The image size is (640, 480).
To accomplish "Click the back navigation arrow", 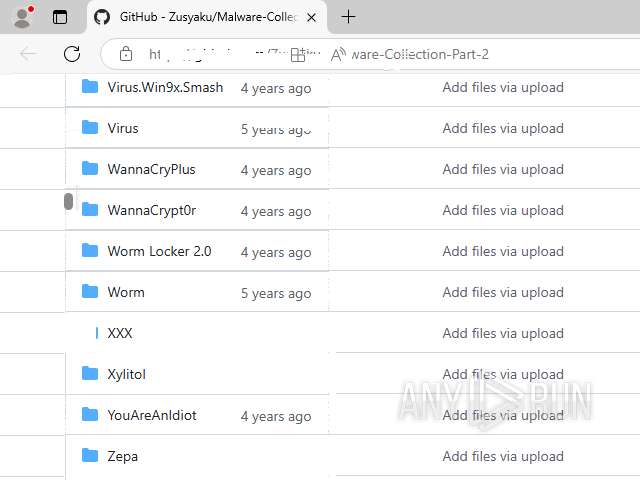I will 28,54.
